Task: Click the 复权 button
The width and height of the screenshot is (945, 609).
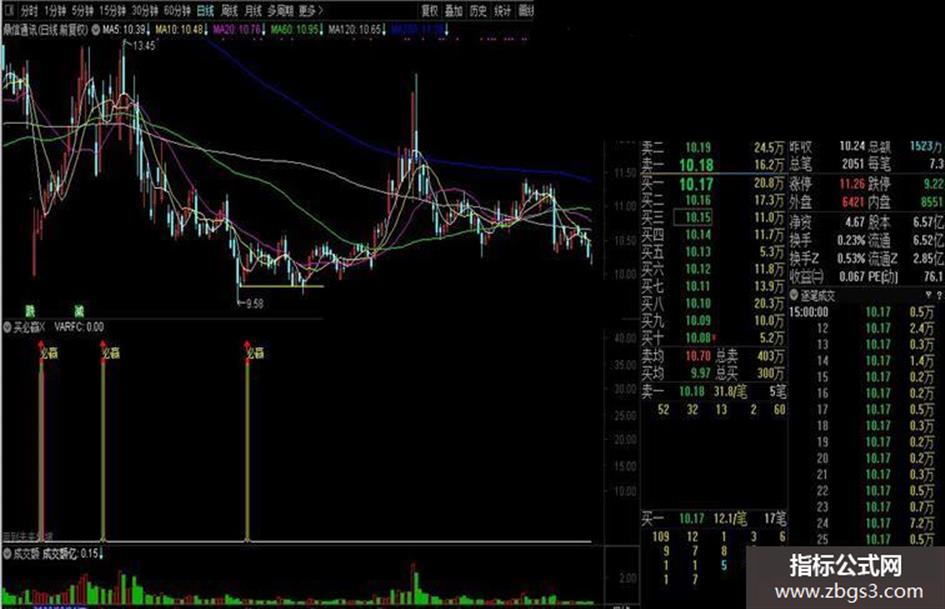Action: pyautogui.click(x=430, y=10)
